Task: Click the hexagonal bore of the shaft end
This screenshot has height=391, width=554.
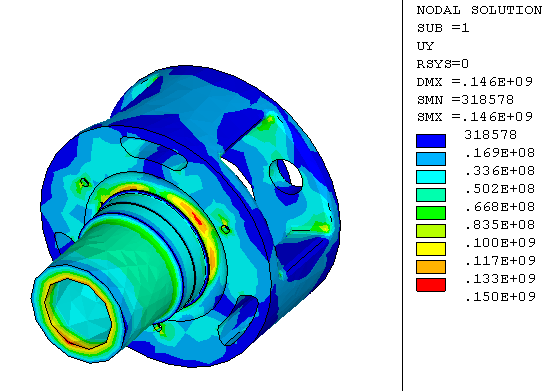Action: 79,314
